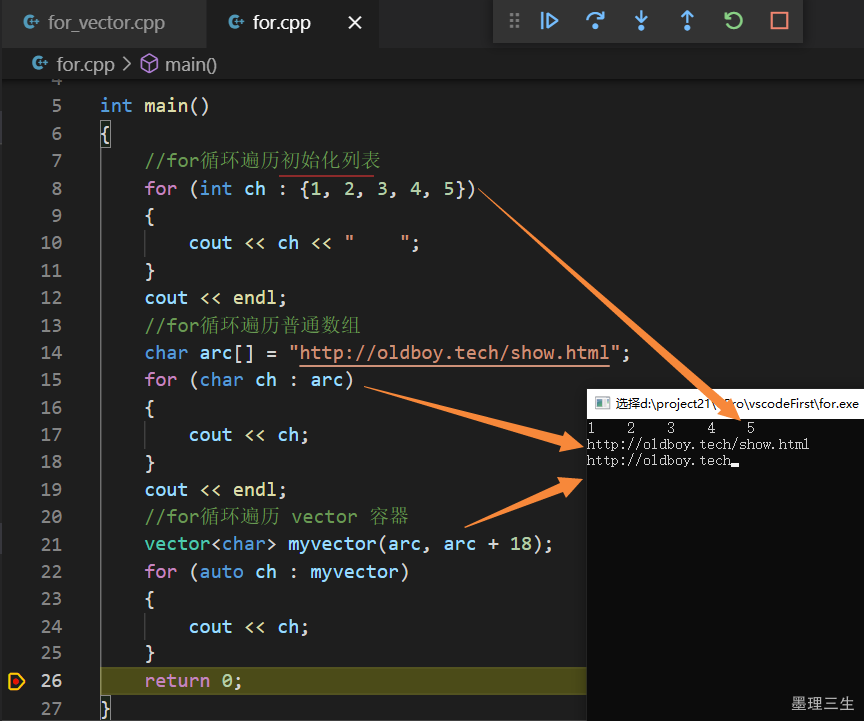Click the URL string 'http://oldboy.tech/show.html' in code

coord(455,353)
